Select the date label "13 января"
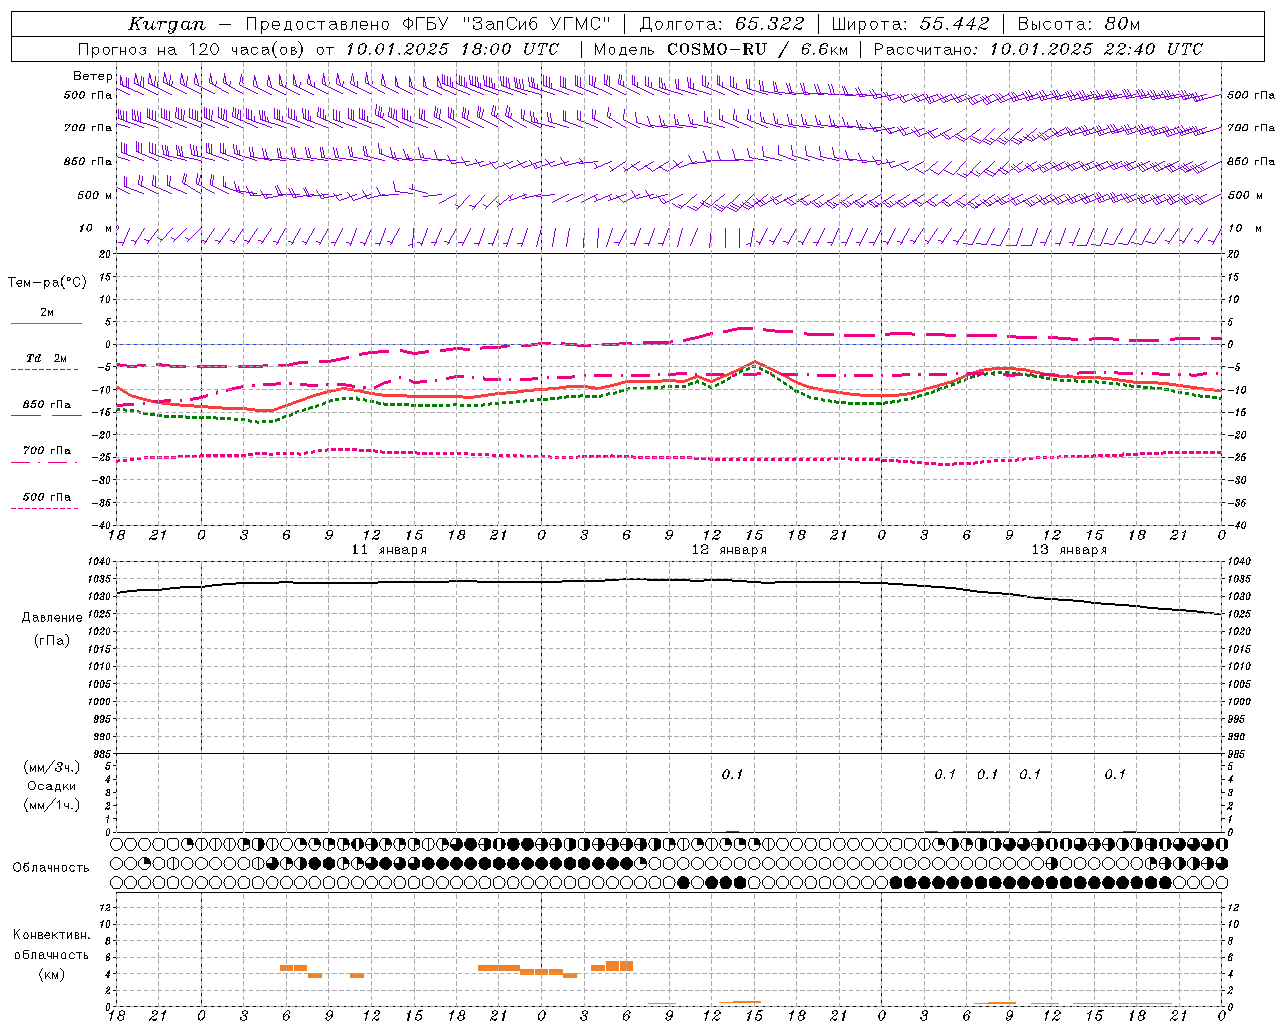 coord(1069,550)
